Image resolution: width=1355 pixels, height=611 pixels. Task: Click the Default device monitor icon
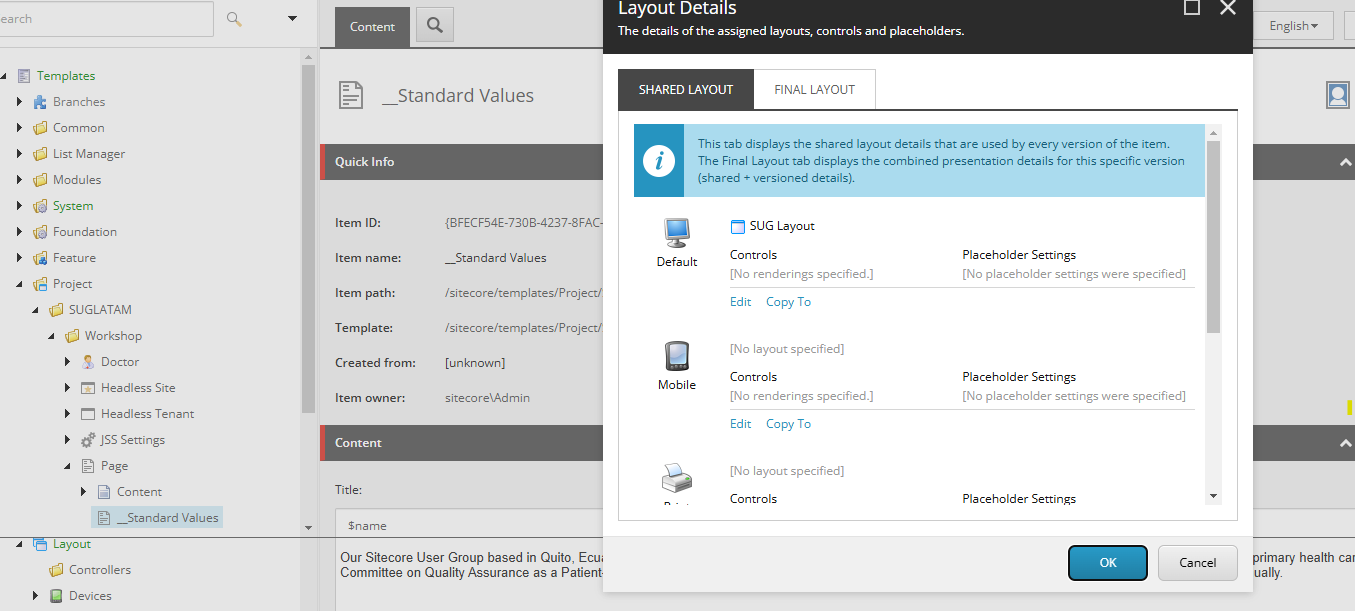coord(677,233)
